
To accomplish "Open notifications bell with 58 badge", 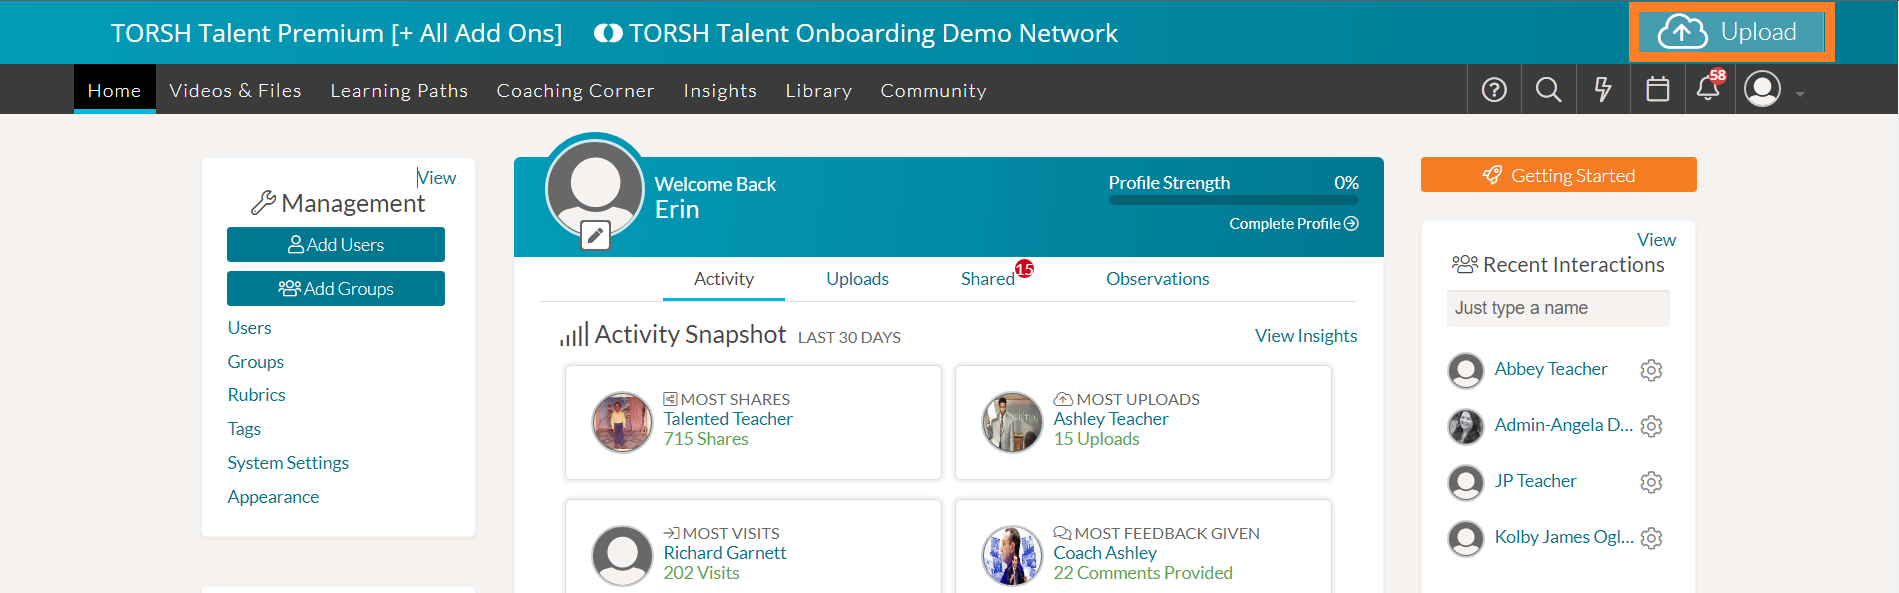I will [1708, 89].
